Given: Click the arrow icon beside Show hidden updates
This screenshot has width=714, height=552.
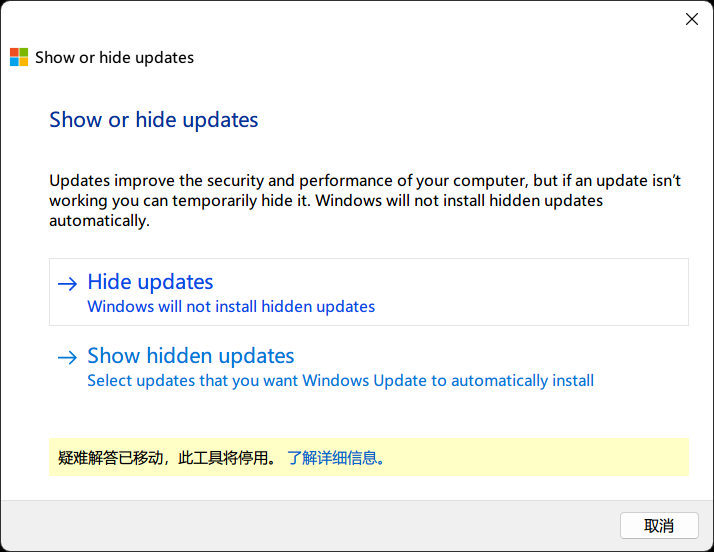Looking at the screenshot, I should coord(67,358).
